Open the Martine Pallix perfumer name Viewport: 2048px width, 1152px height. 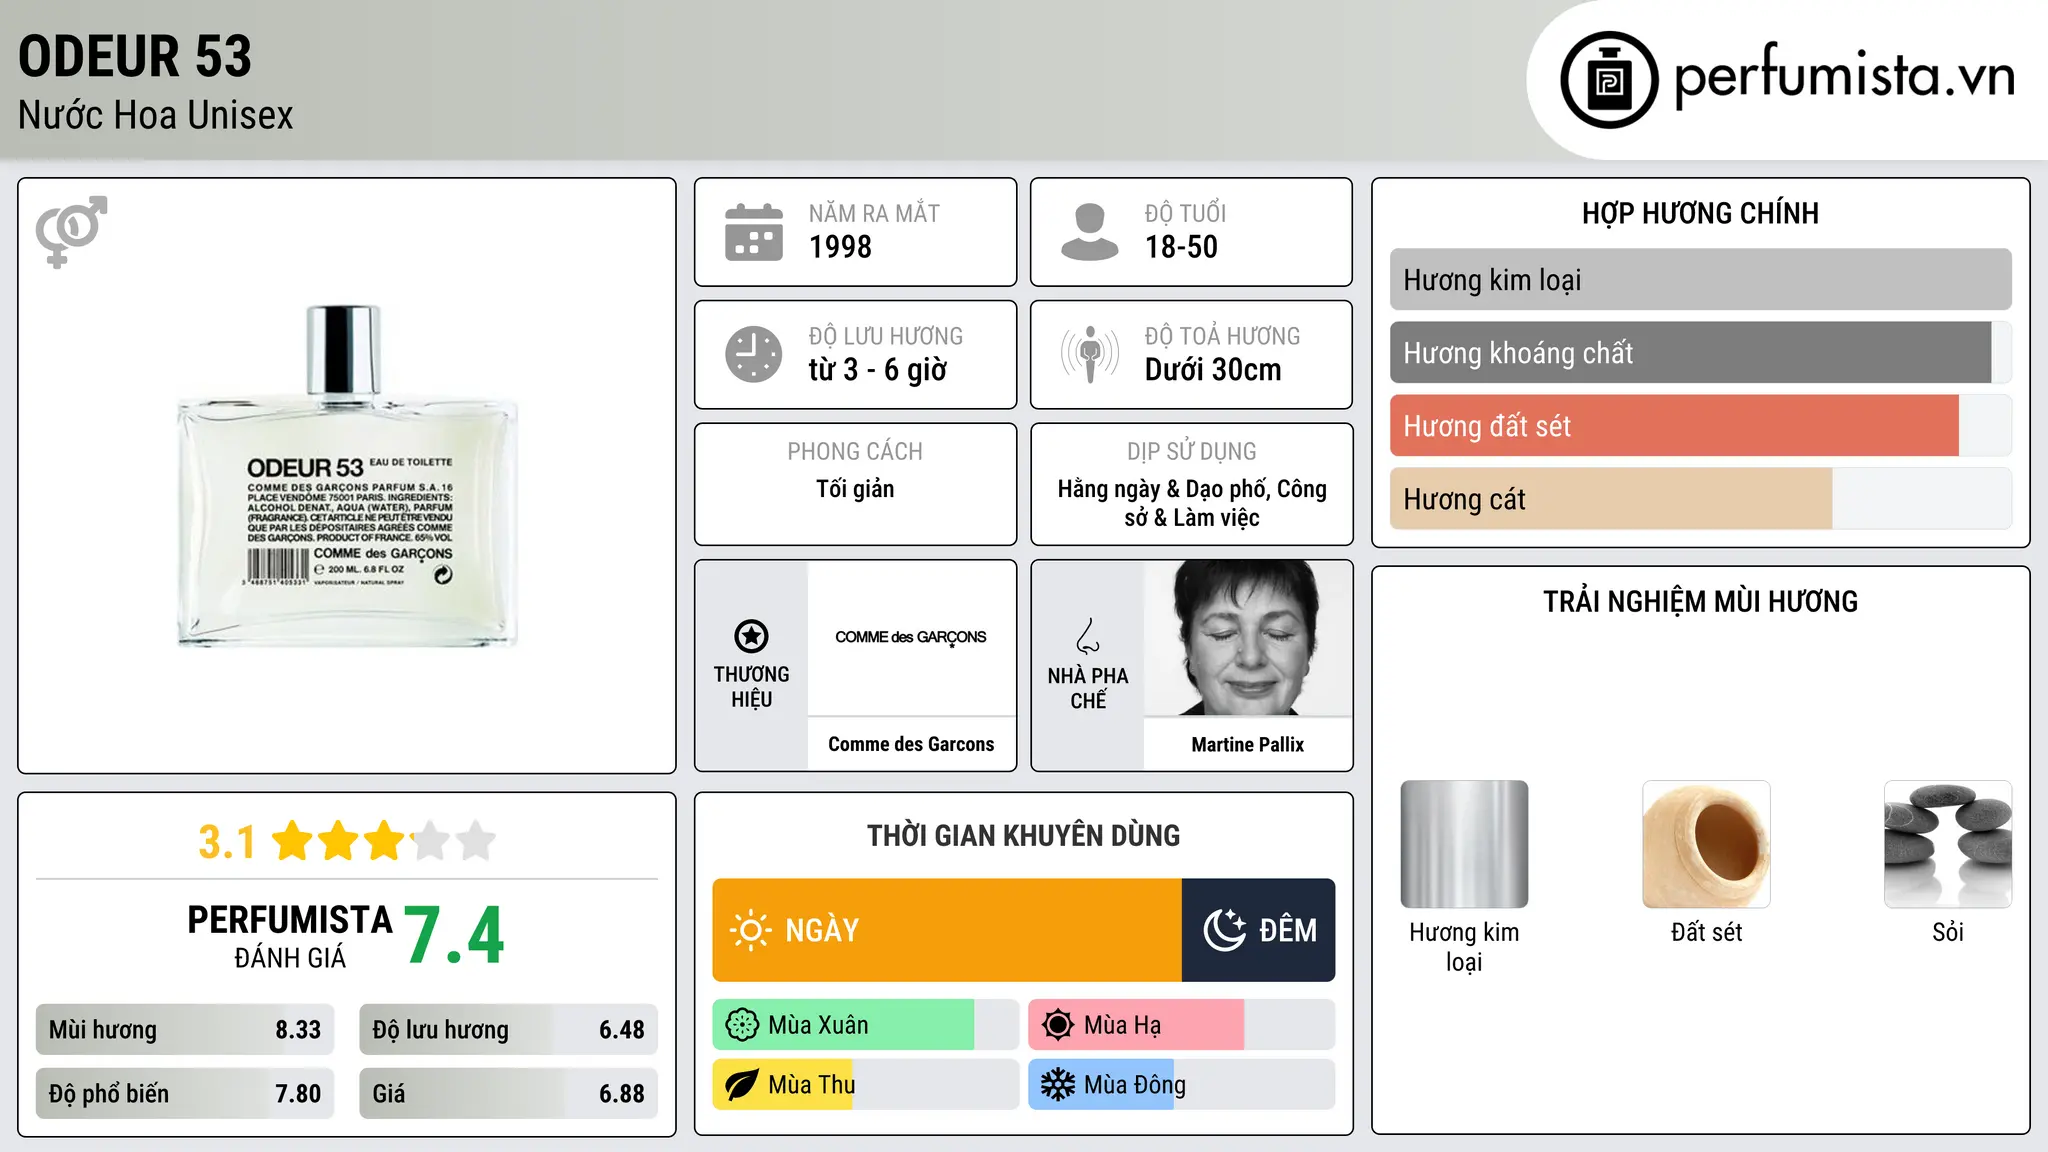(1247, 744)
